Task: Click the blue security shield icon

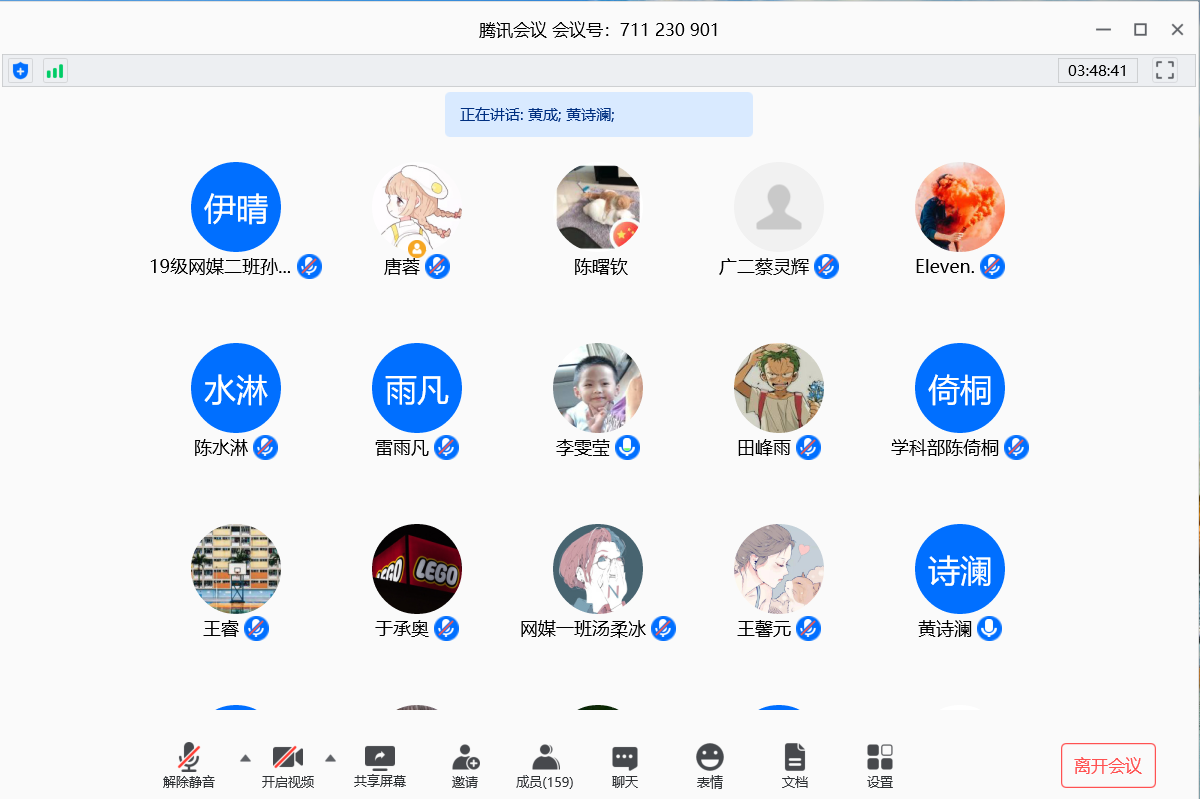Action: coord(20,71)
